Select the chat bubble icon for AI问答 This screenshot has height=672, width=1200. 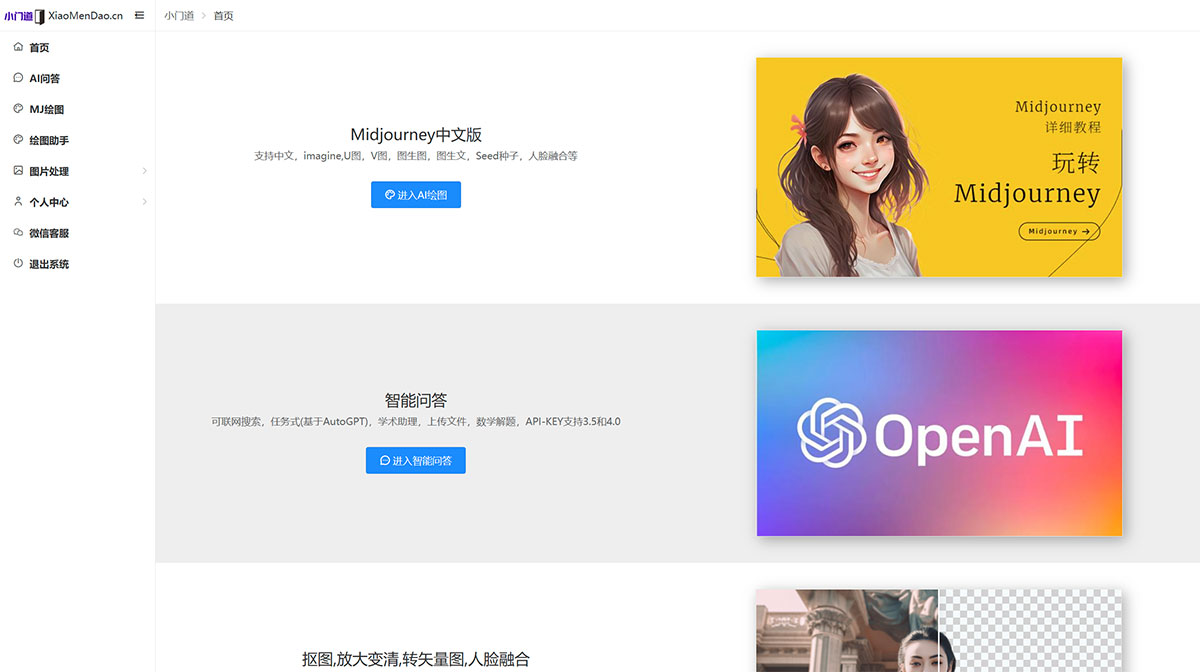click(18, 78)
